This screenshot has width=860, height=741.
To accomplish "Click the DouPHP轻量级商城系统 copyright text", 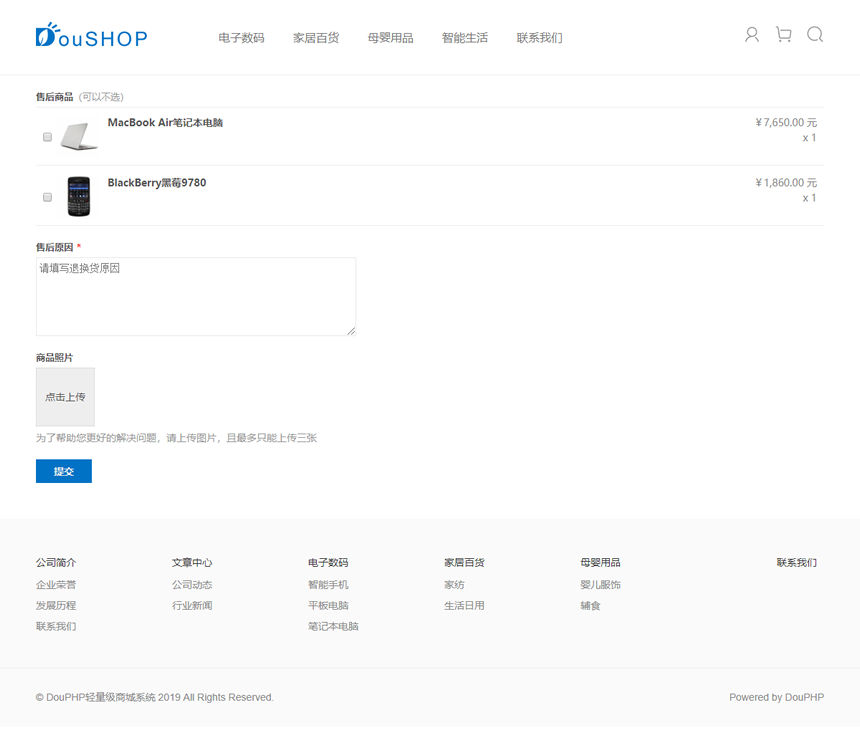I will pos(155,697).
